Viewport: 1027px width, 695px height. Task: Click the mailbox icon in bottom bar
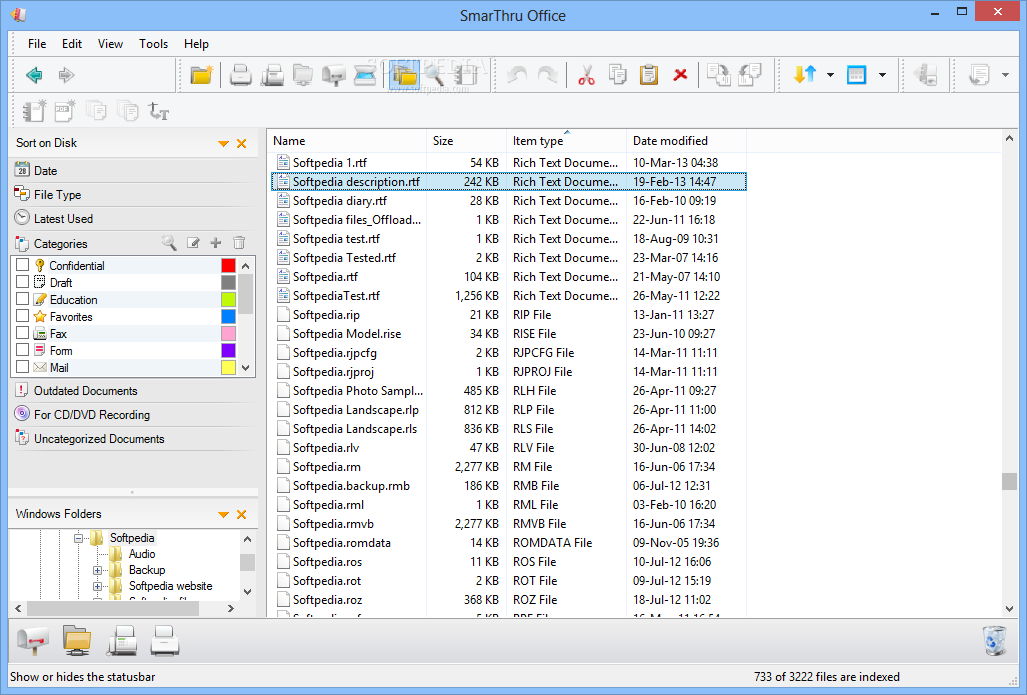33,640
